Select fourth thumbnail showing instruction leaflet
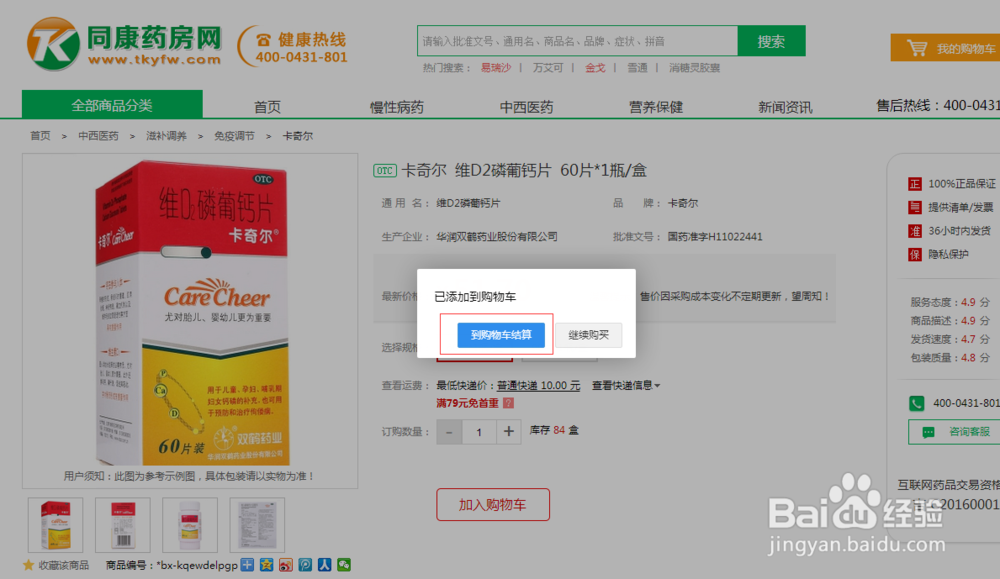The height and width of the screenshot is (579, 1000). pyautogui.click(x=257, y=525)
